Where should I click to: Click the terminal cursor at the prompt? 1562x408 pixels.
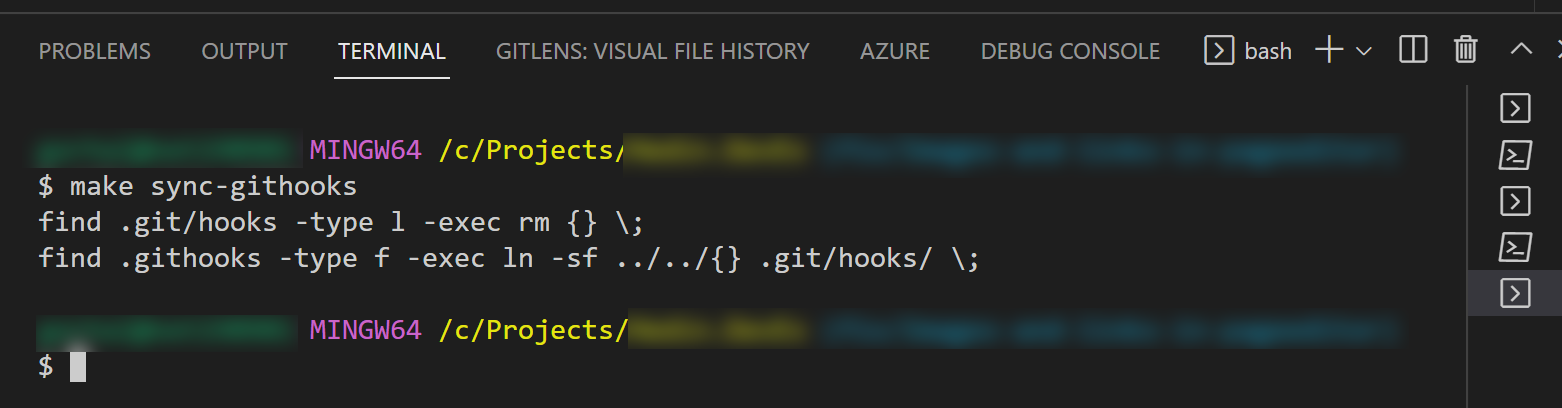pyautogui.click(x=78, y=367)
